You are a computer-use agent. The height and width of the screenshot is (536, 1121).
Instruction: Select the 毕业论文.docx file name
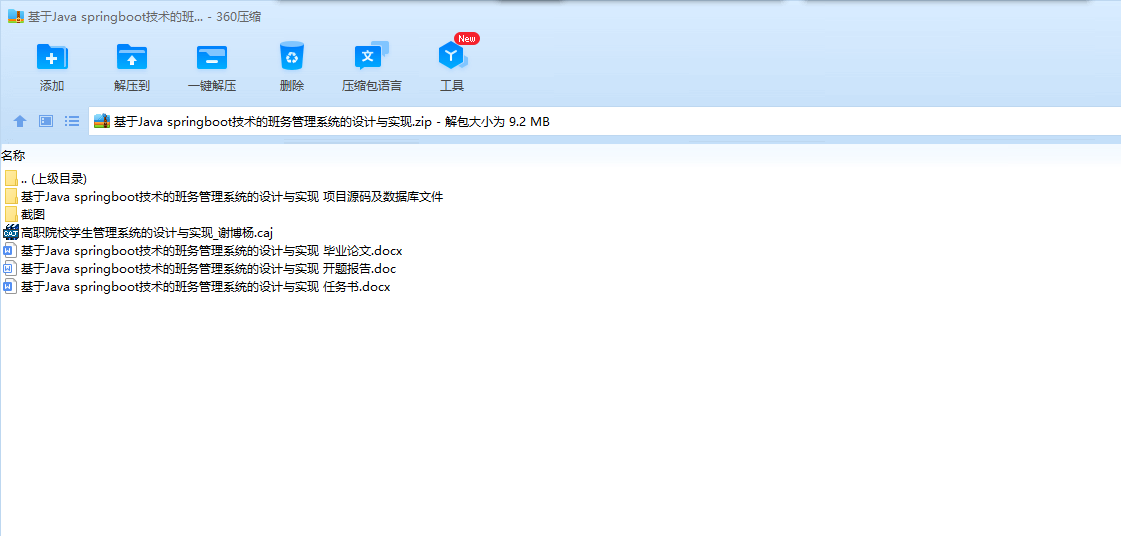212,250
